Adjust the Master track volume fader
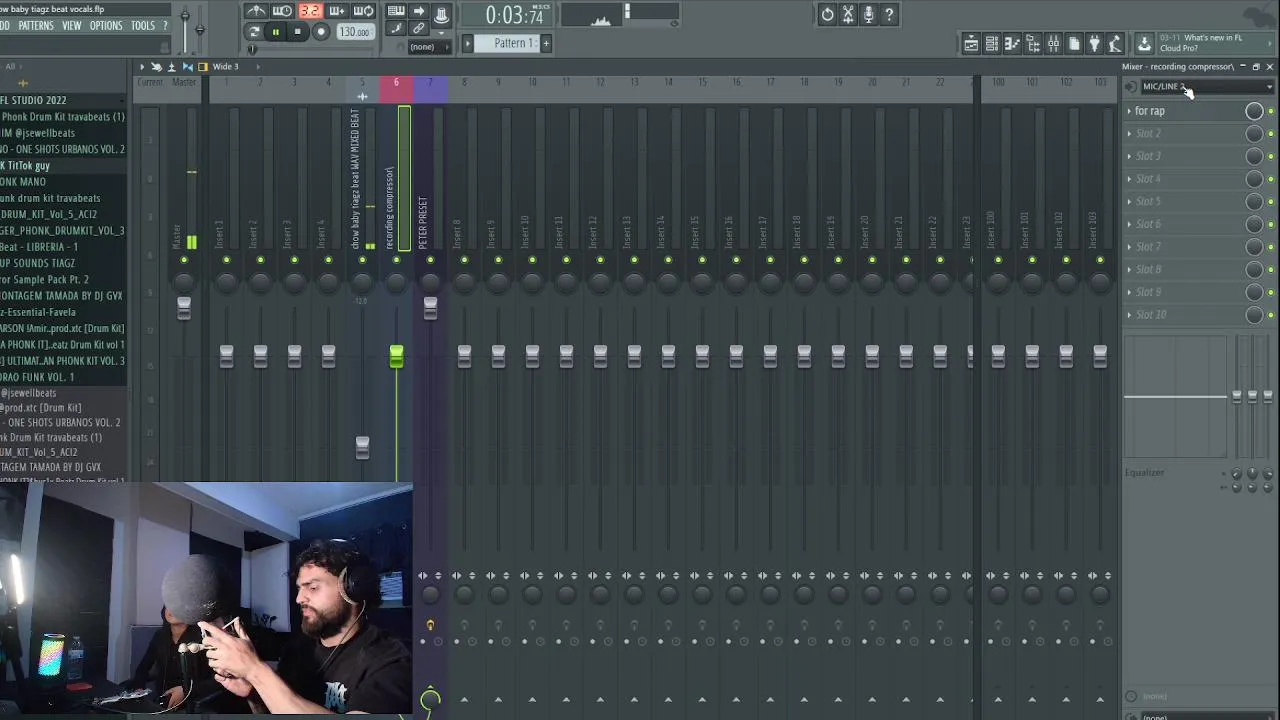The width and height of the screenshot is (1280, 720). tap(184, 308)
